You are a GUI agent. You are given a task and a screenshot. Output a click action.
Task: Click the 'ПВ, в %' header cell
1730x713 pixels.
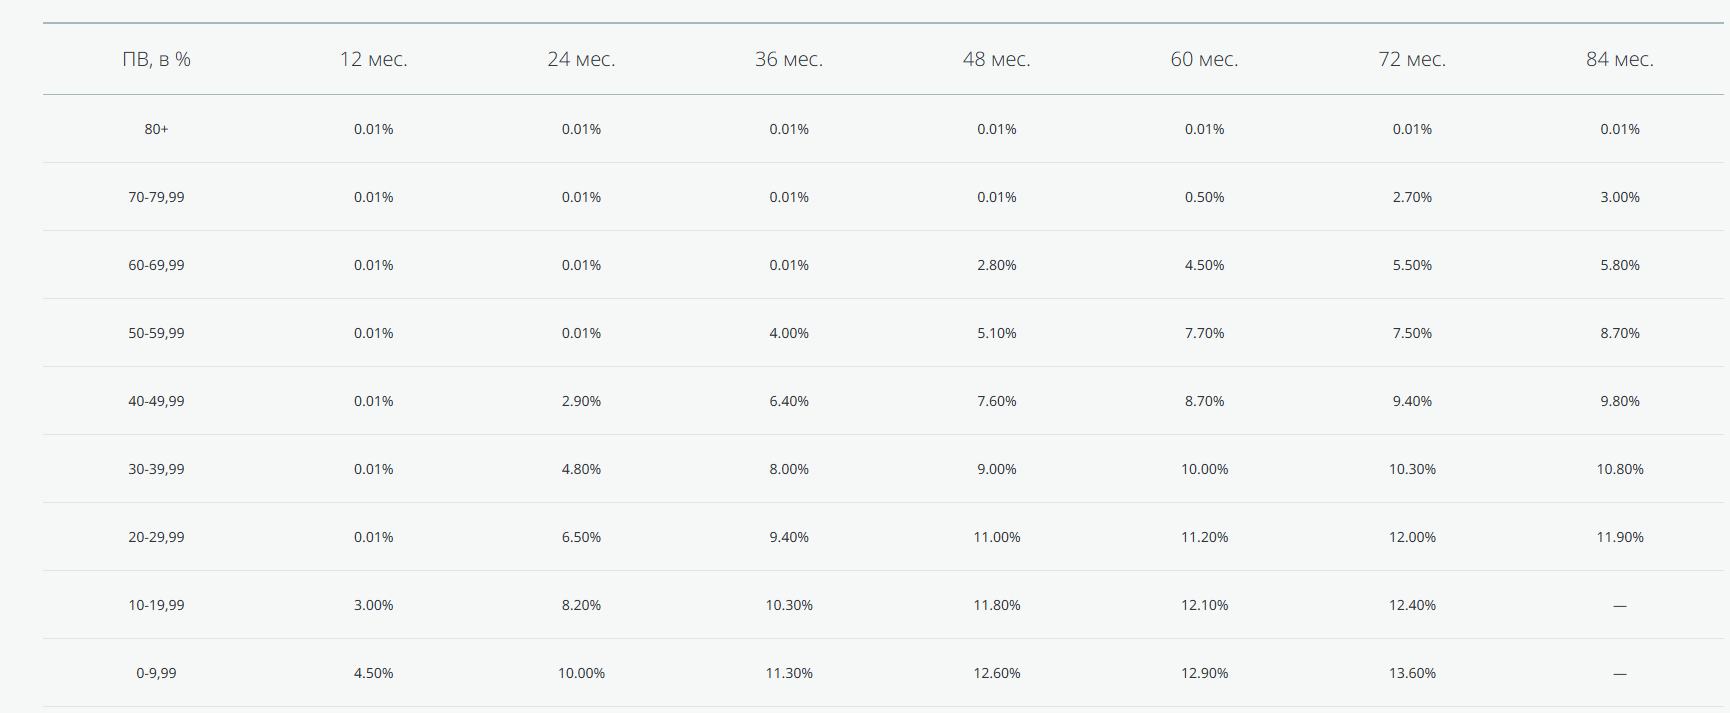156,59
